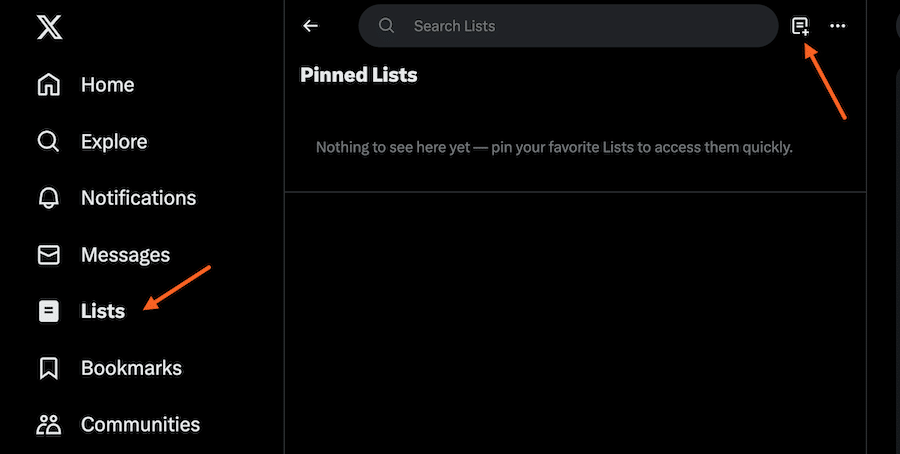Screen dimensions: 900x454
Task: Open the Home menu label
Action: 108,85
